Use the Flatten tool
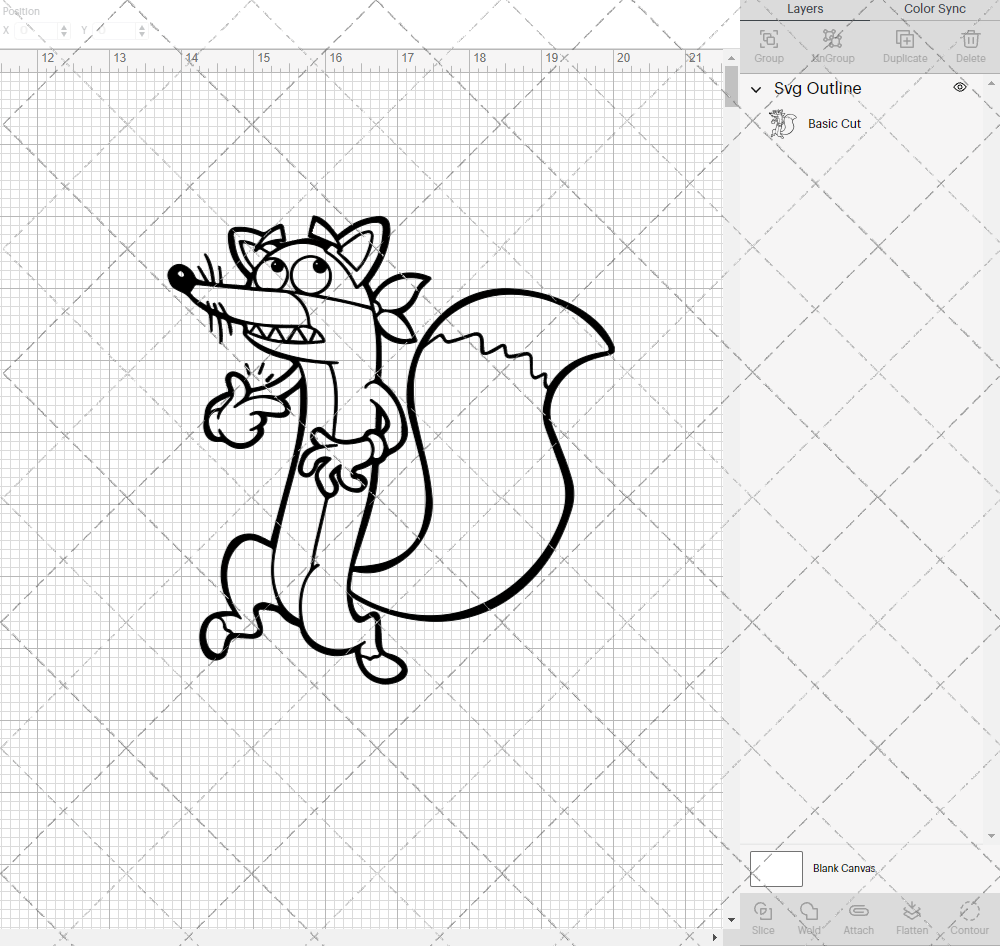Image resolution: width=1000 pixels, height=946 pixels. [912, 917]
